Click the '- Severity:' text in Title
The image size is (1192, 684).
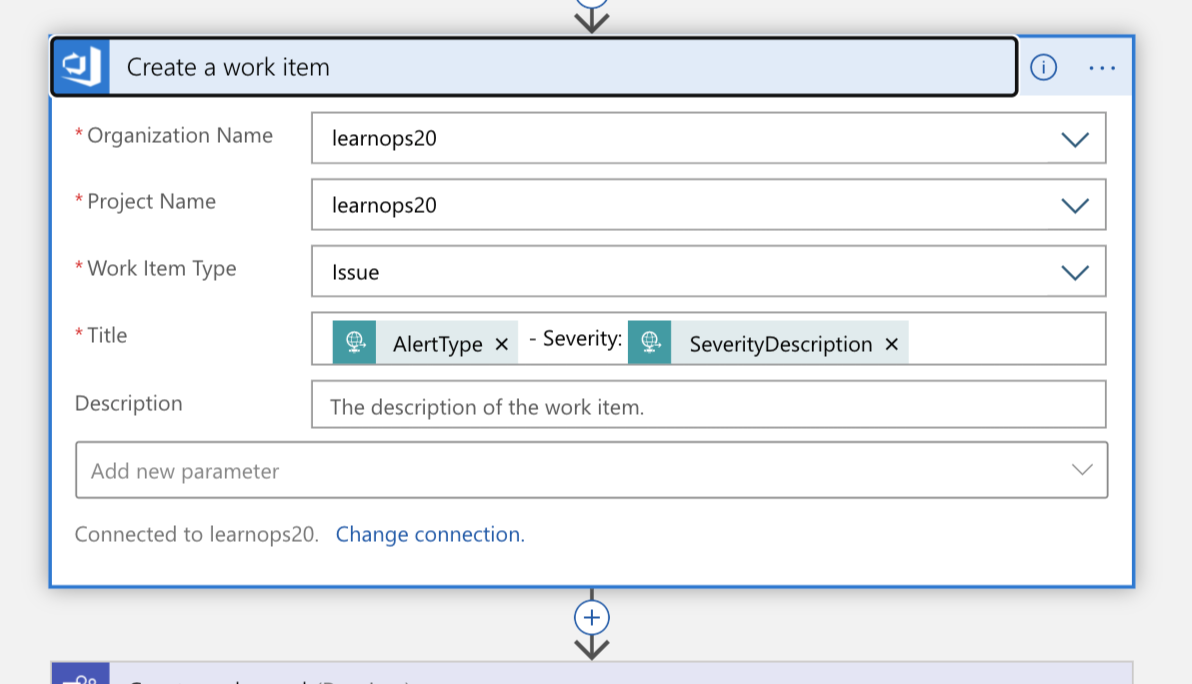(x=575, y=339)
